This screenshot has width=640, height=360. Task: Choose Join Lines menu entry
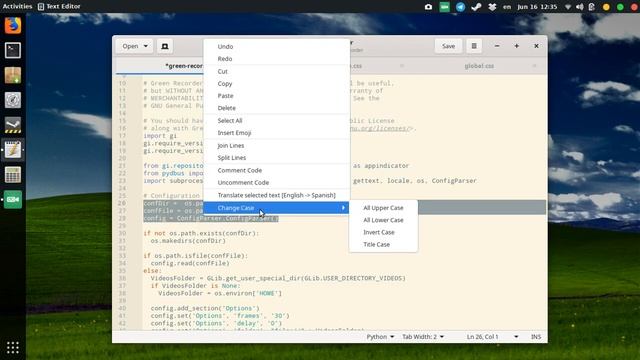click(x=276, y=146)
